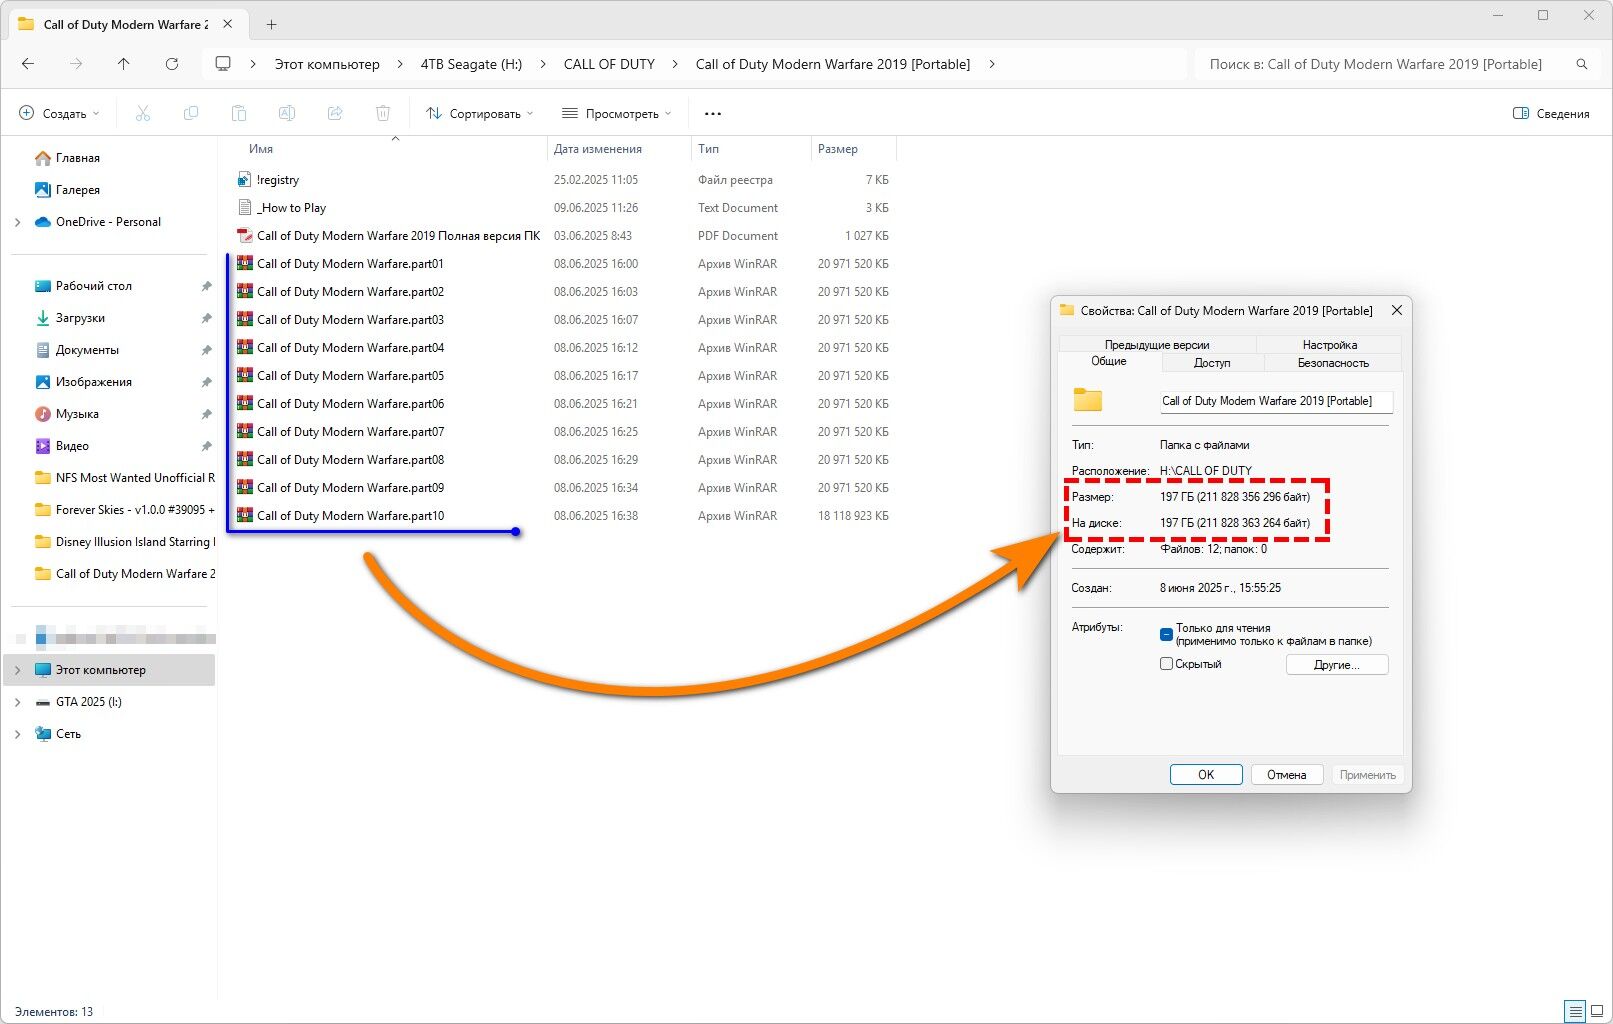Open a new Explorer tab

tap(272, 25)
